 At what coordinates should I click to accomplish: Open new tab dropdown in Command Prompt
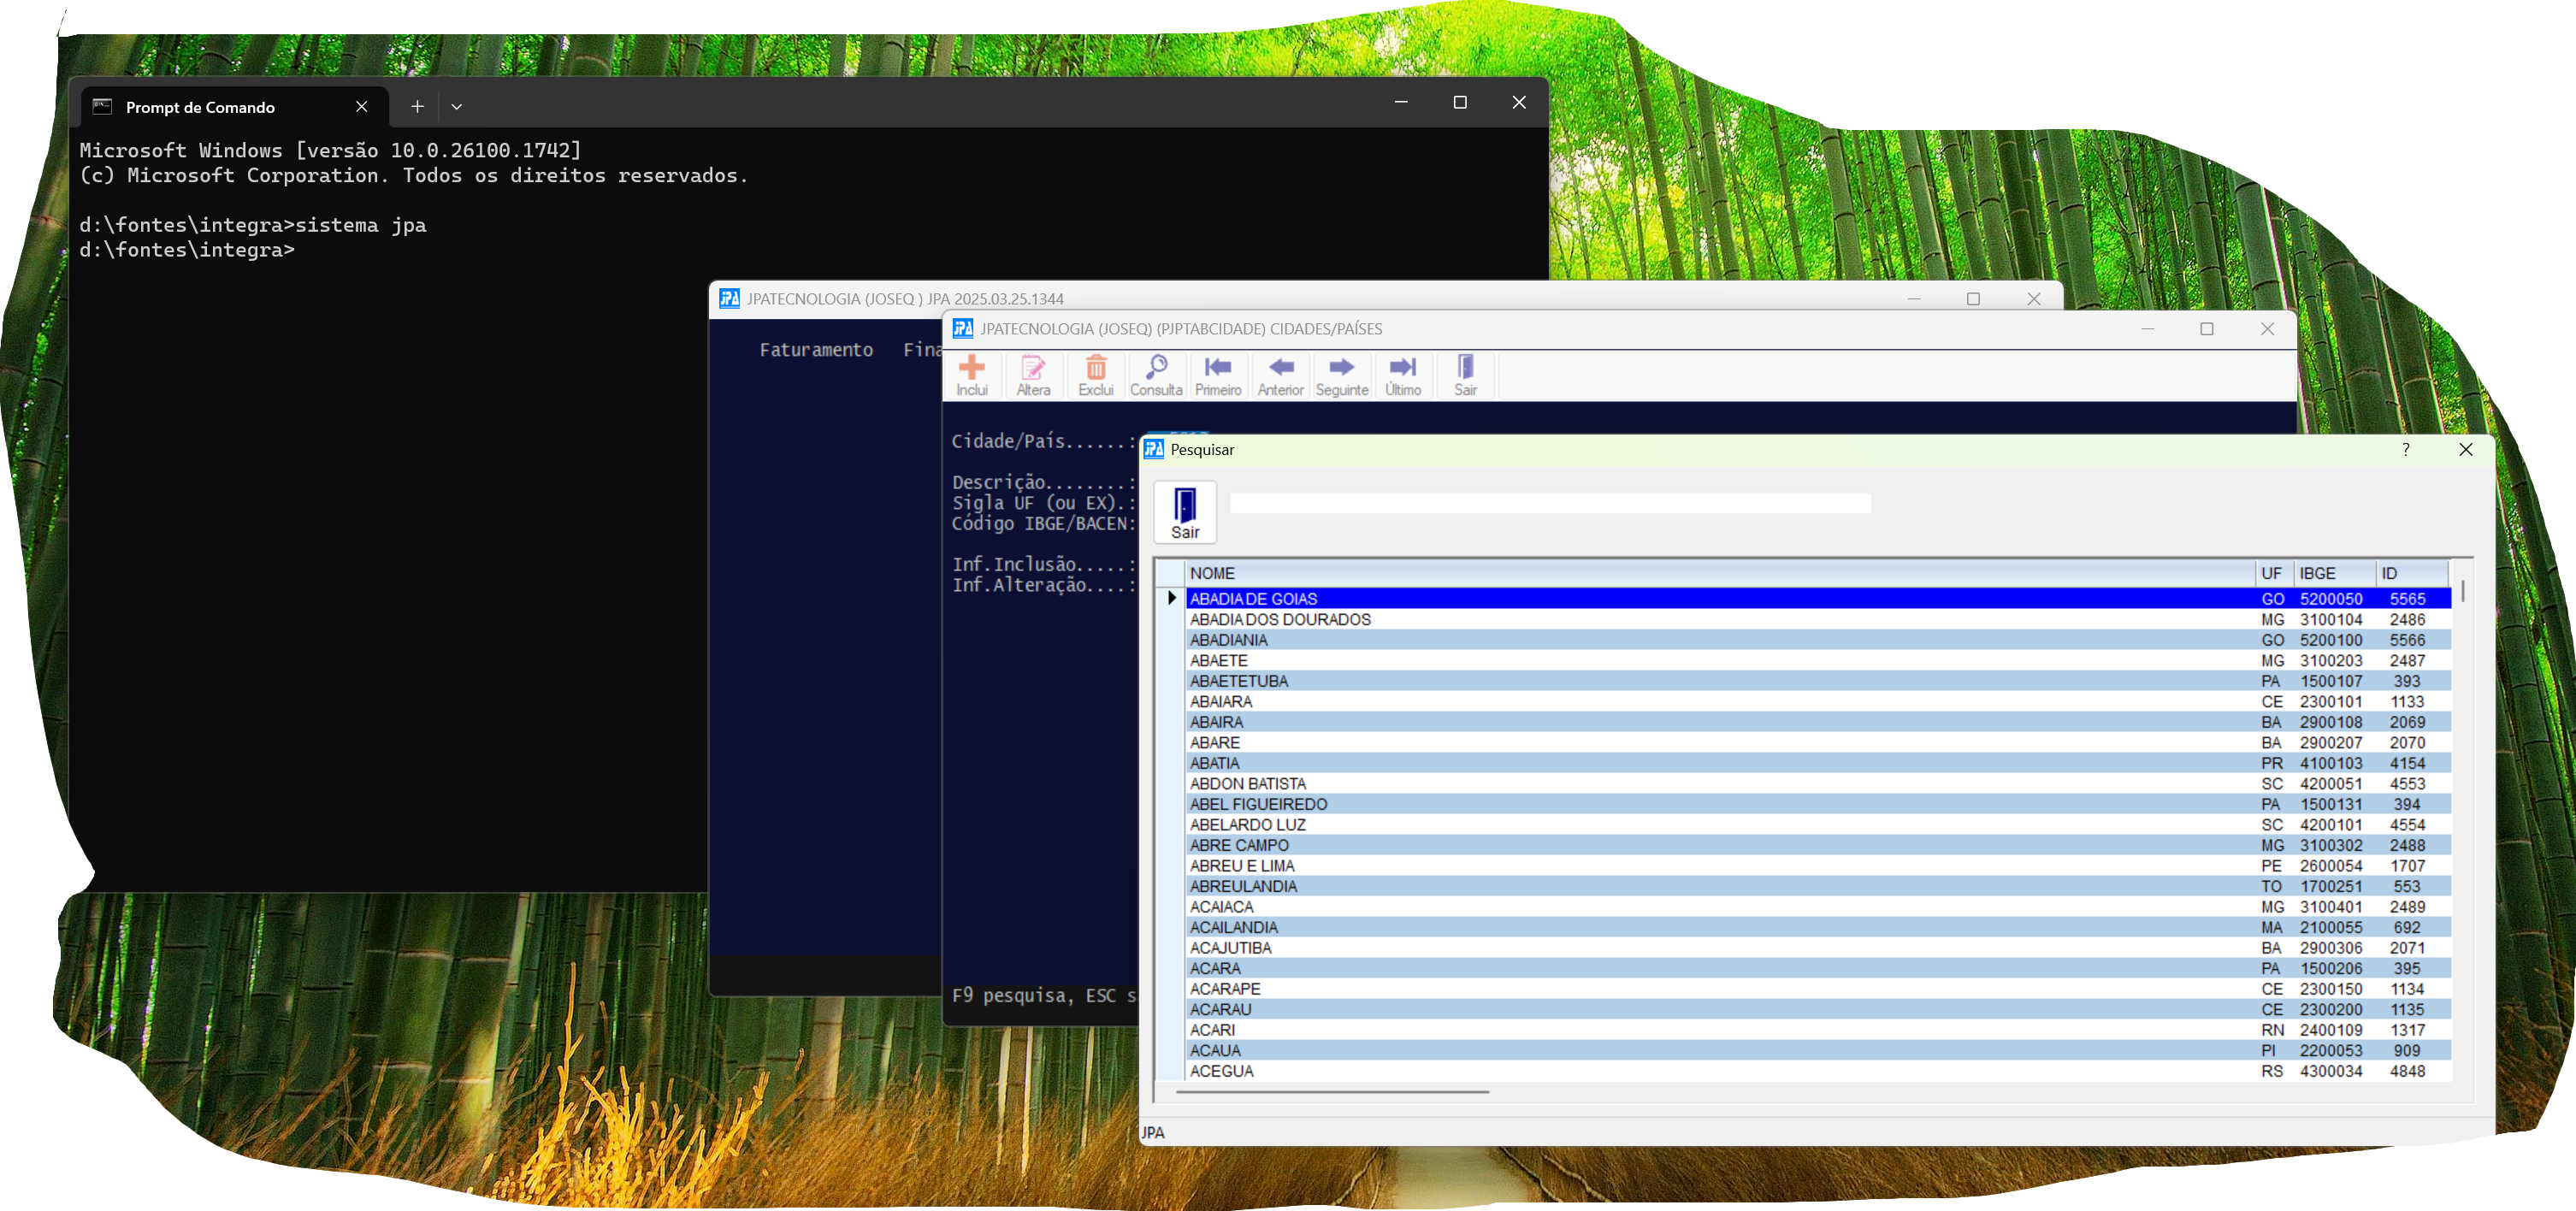tap(456, 107)
